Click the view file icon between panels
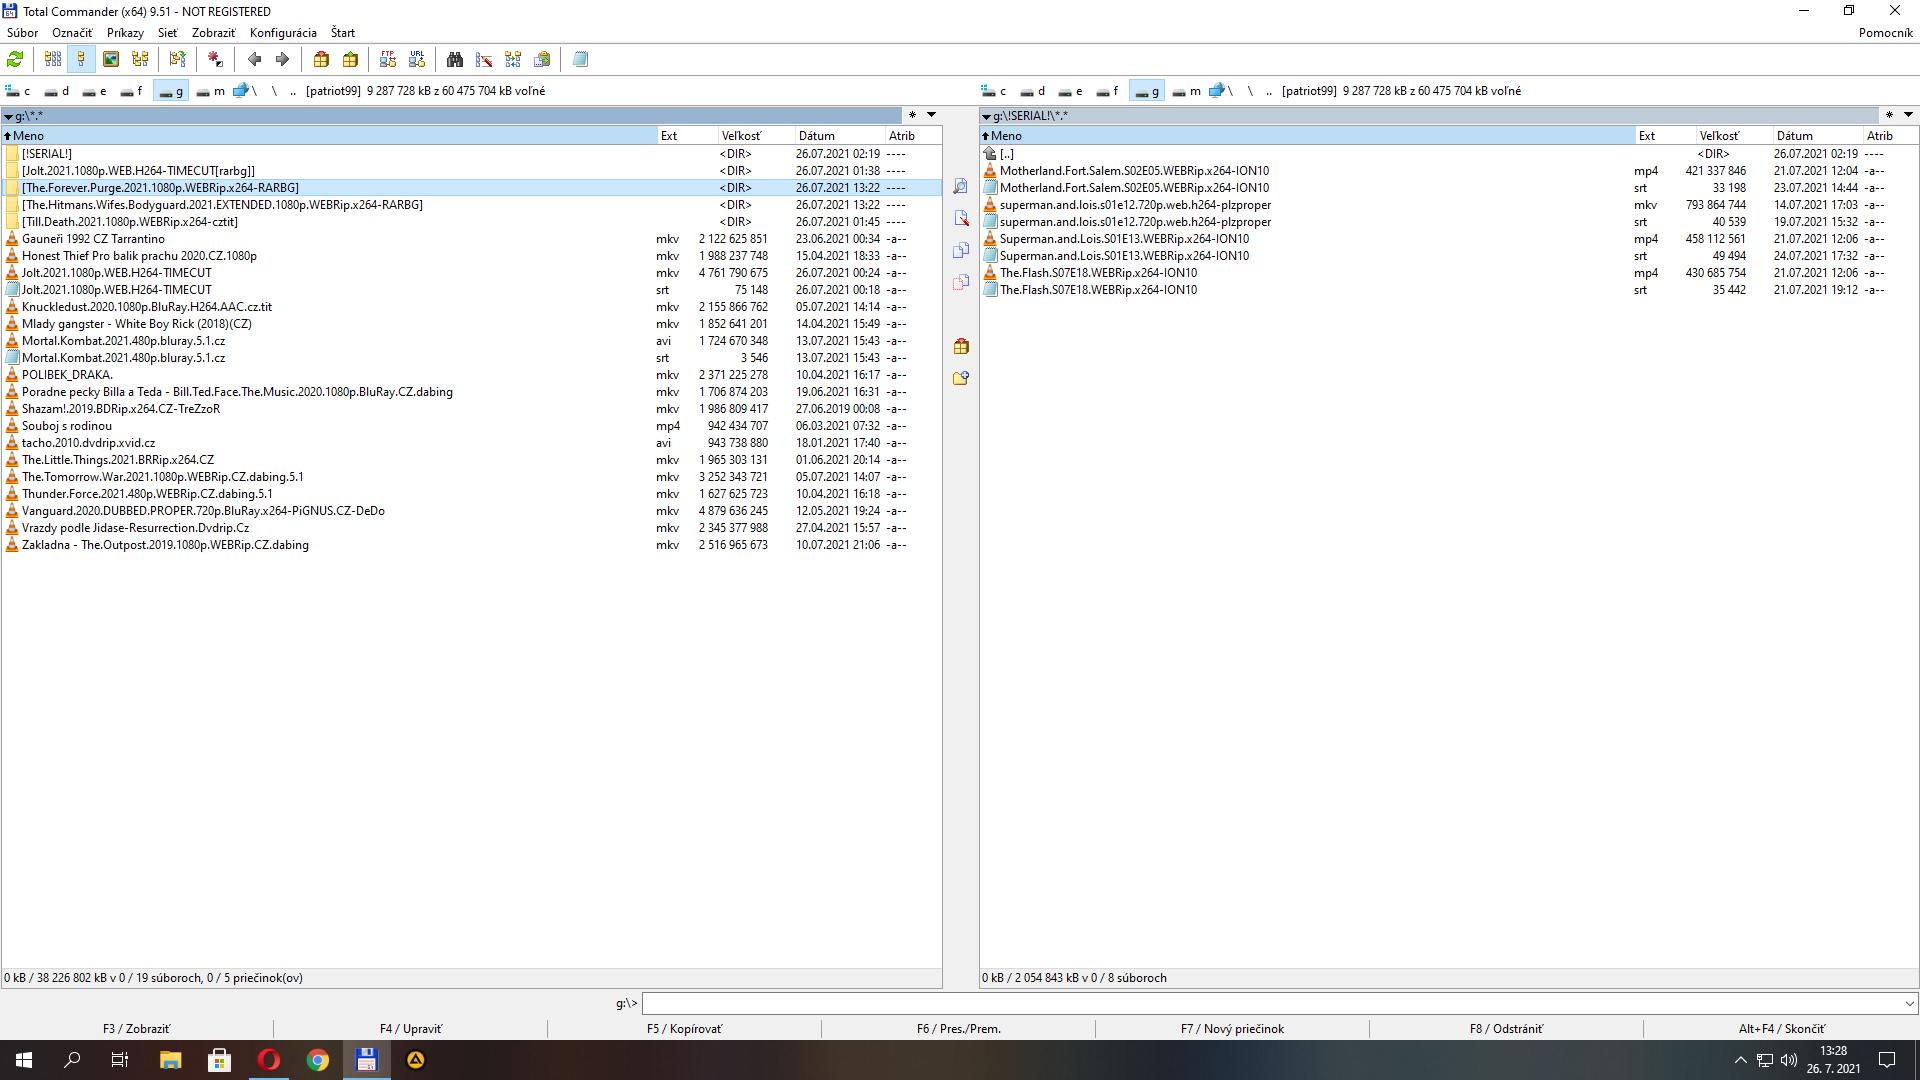The image size is (1920, 1080). click(961, 187)
